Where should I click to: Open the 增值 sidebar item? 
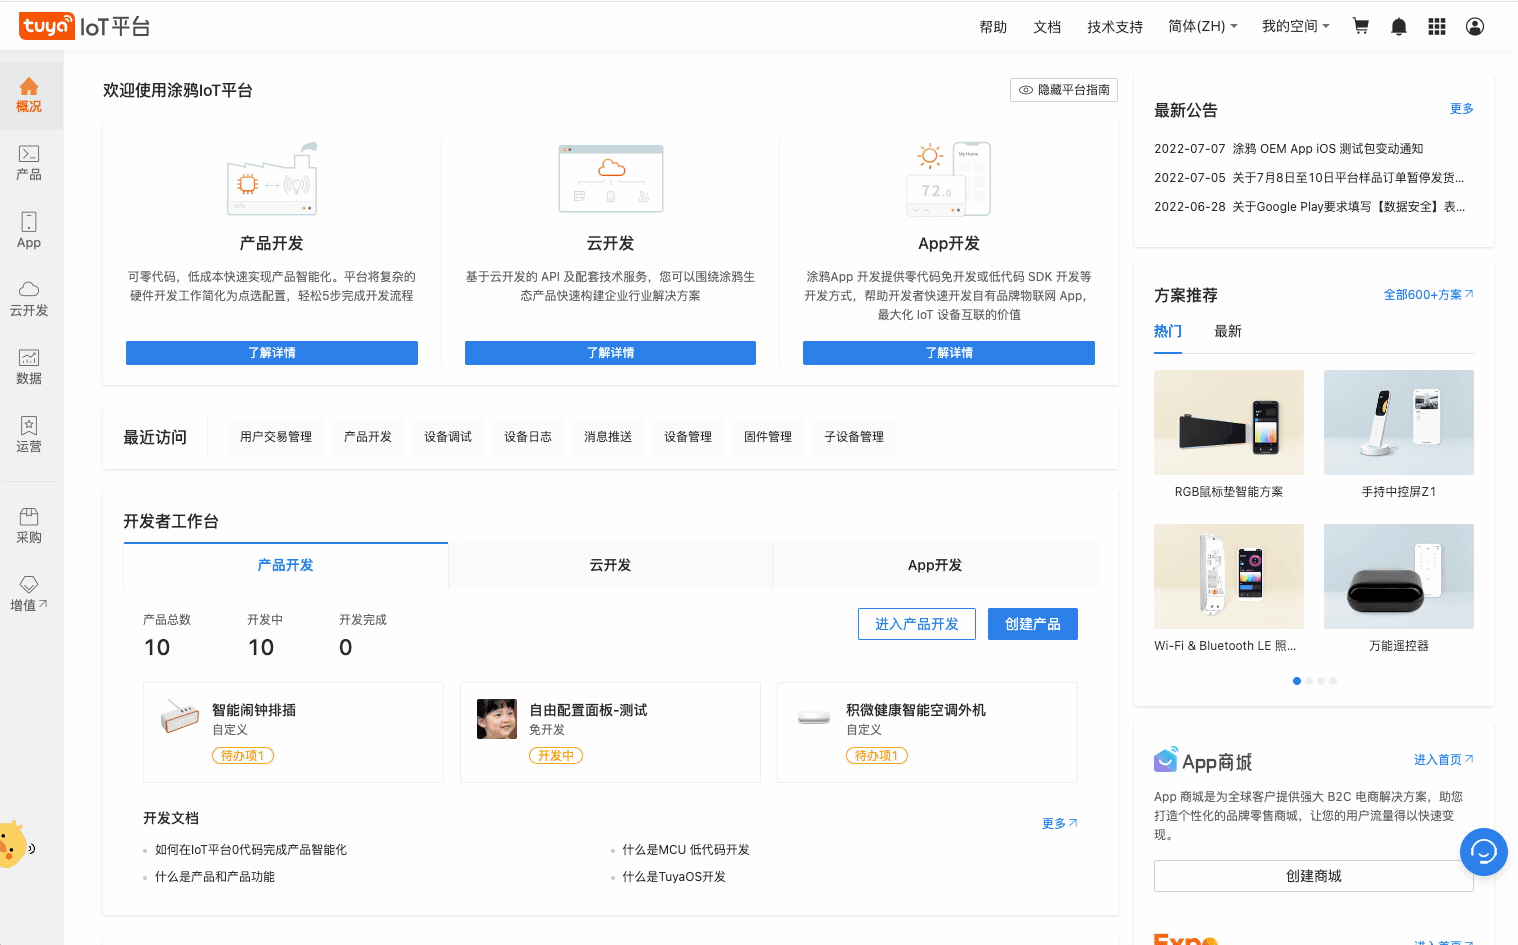tap(29, 594)
